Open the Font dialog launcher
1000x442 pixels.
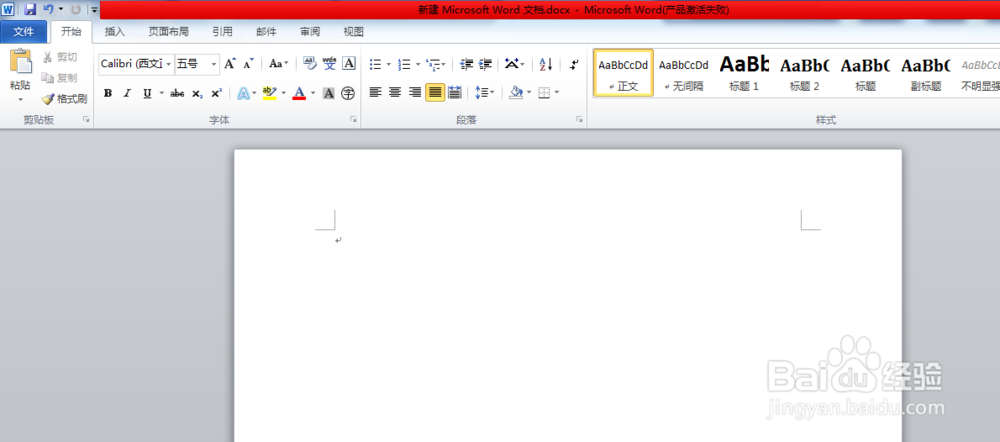click(353, 119)
